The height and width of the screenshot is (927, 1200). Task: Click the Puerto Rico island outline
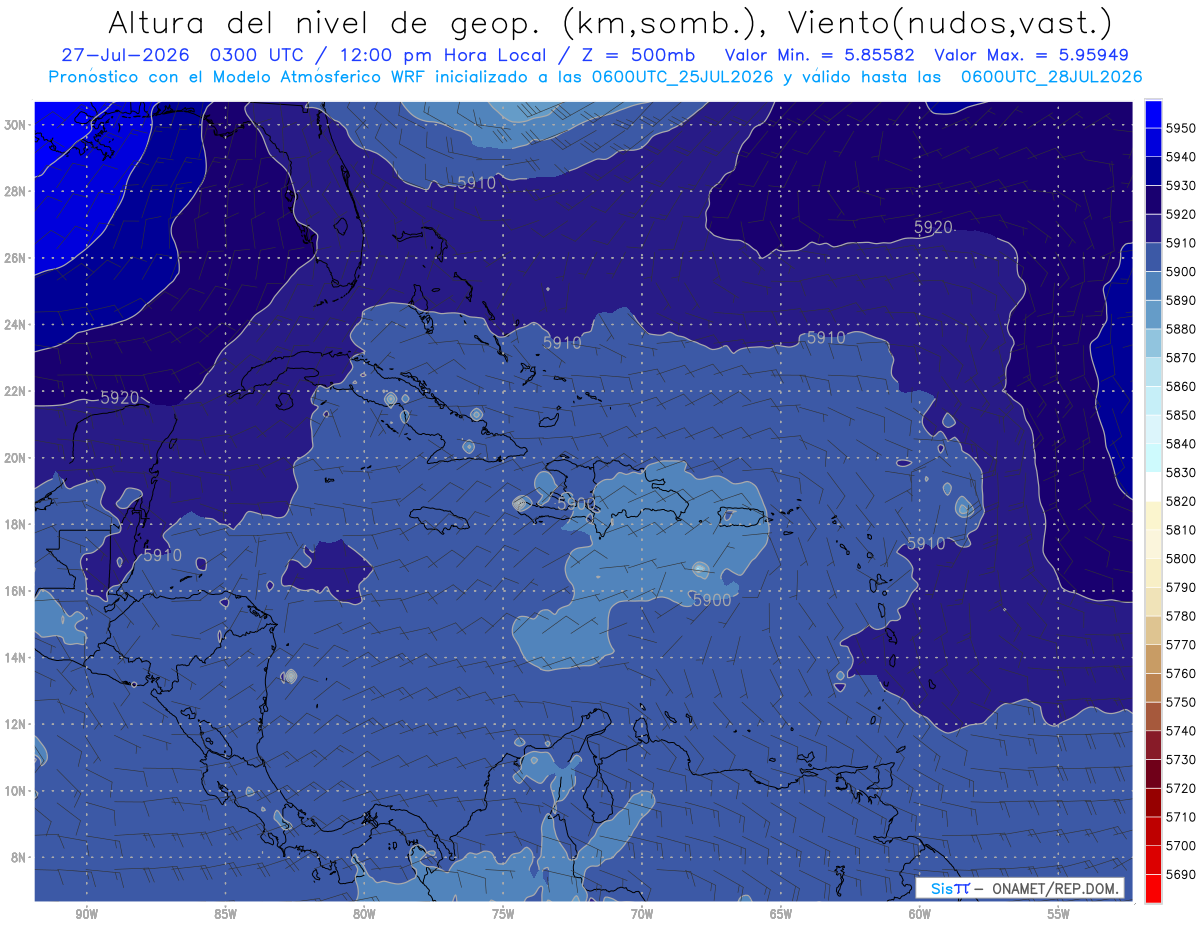(743, 516)
